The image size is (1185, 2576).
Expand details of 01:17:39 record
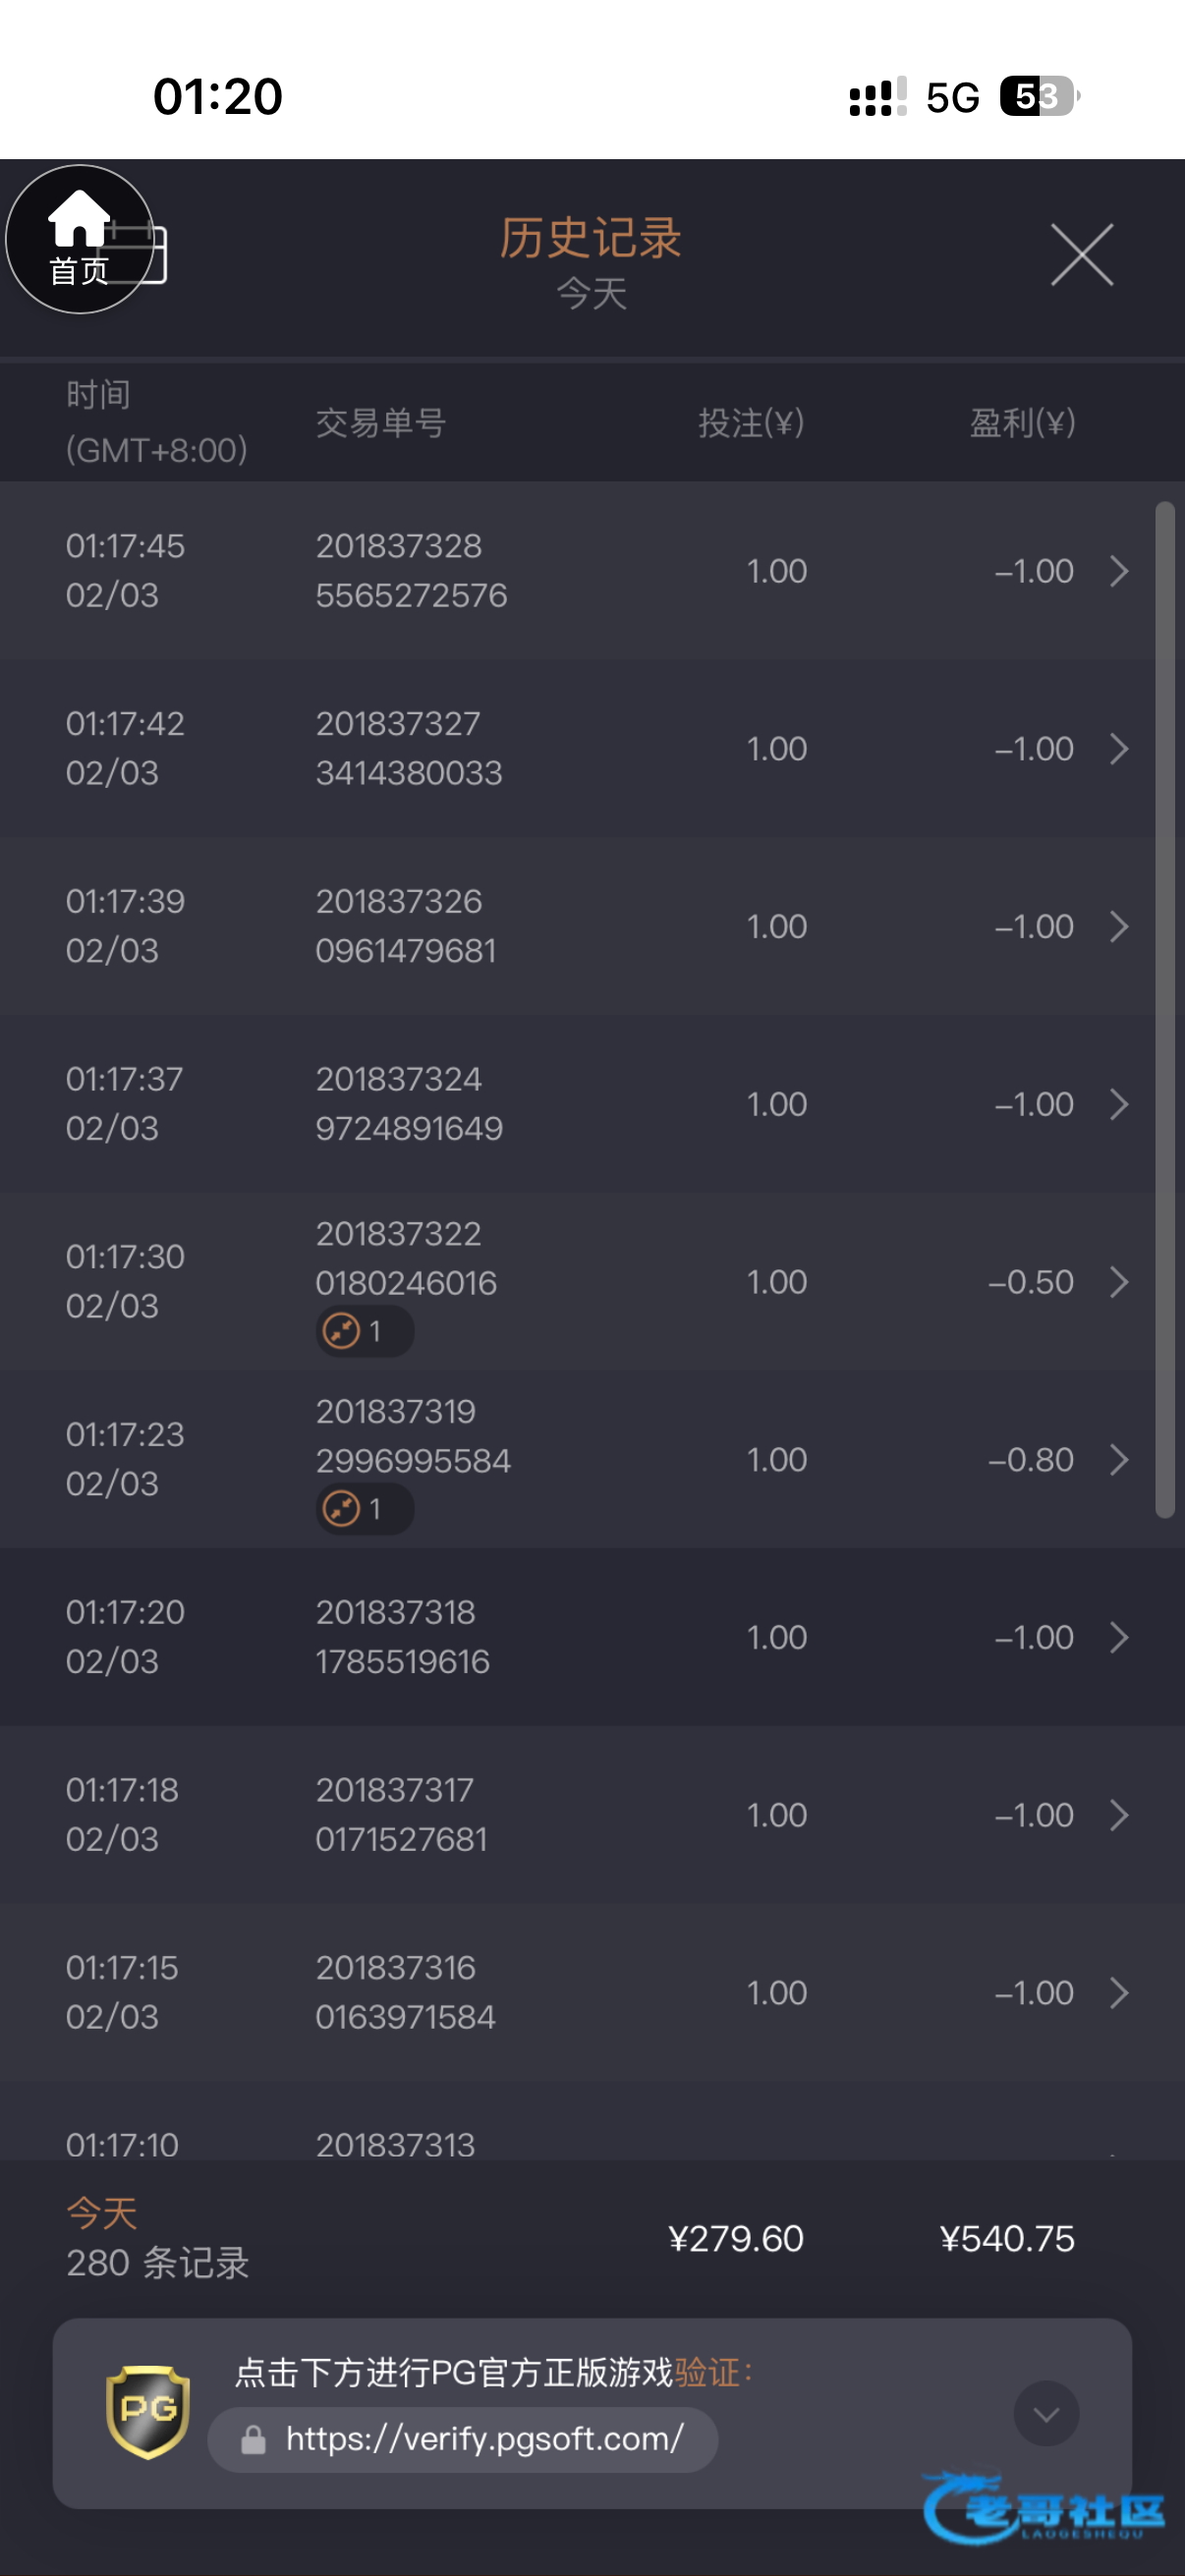pyautogui.click(x=1119, y=927)
